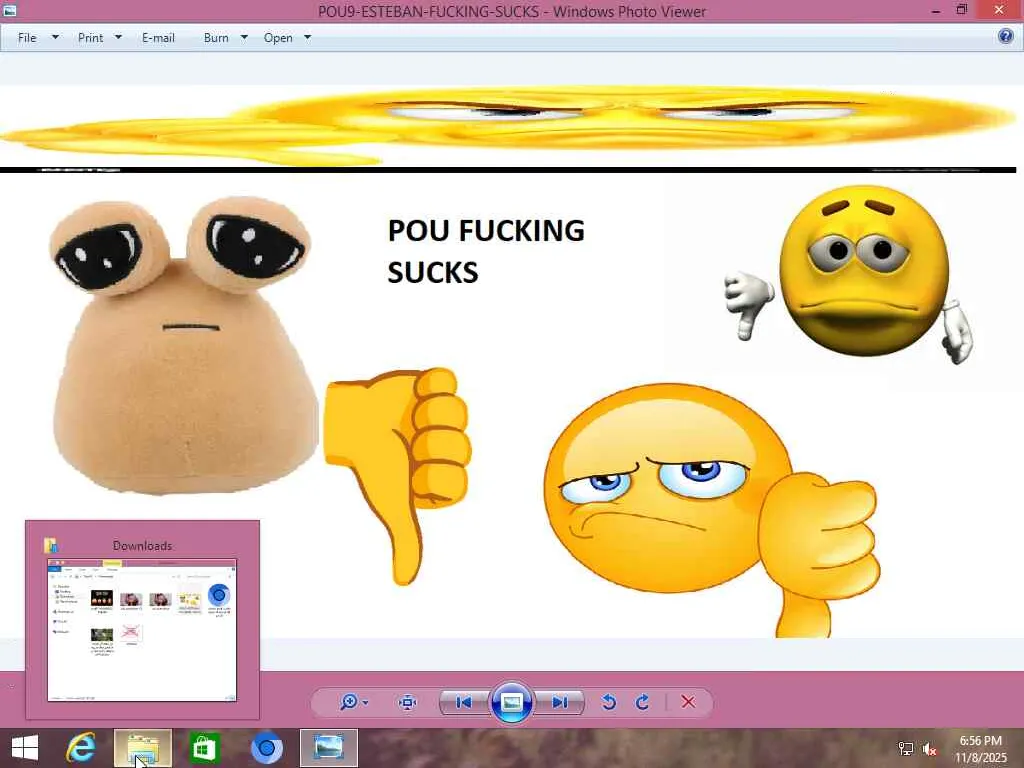Click the zoom magnifier button
The image size is (1024, 768).
coord(349,702)
